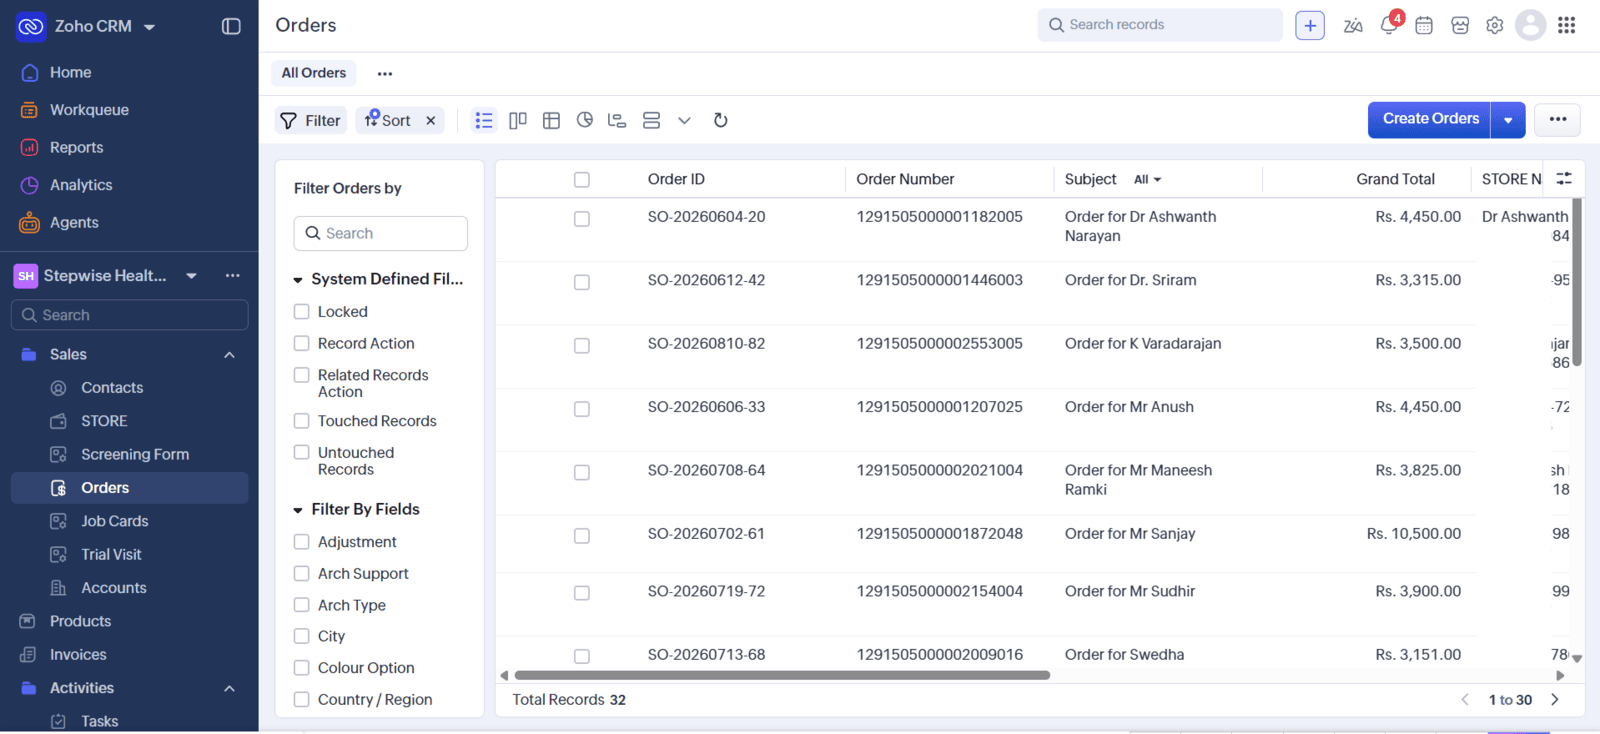
Task: Switch to kanban view icon
Action: (518, 120)
